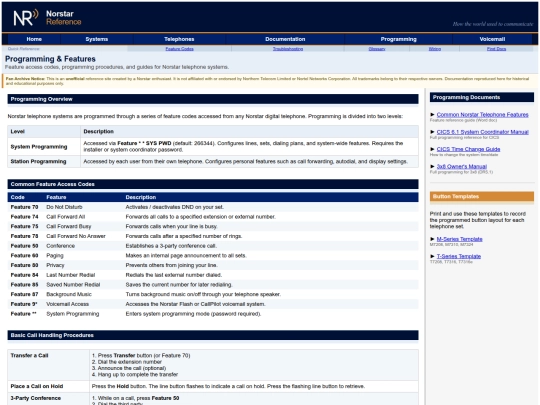Select the System Programming table cell
The height and width of the screenshot is (405, 540).
(x=44, y=147)
